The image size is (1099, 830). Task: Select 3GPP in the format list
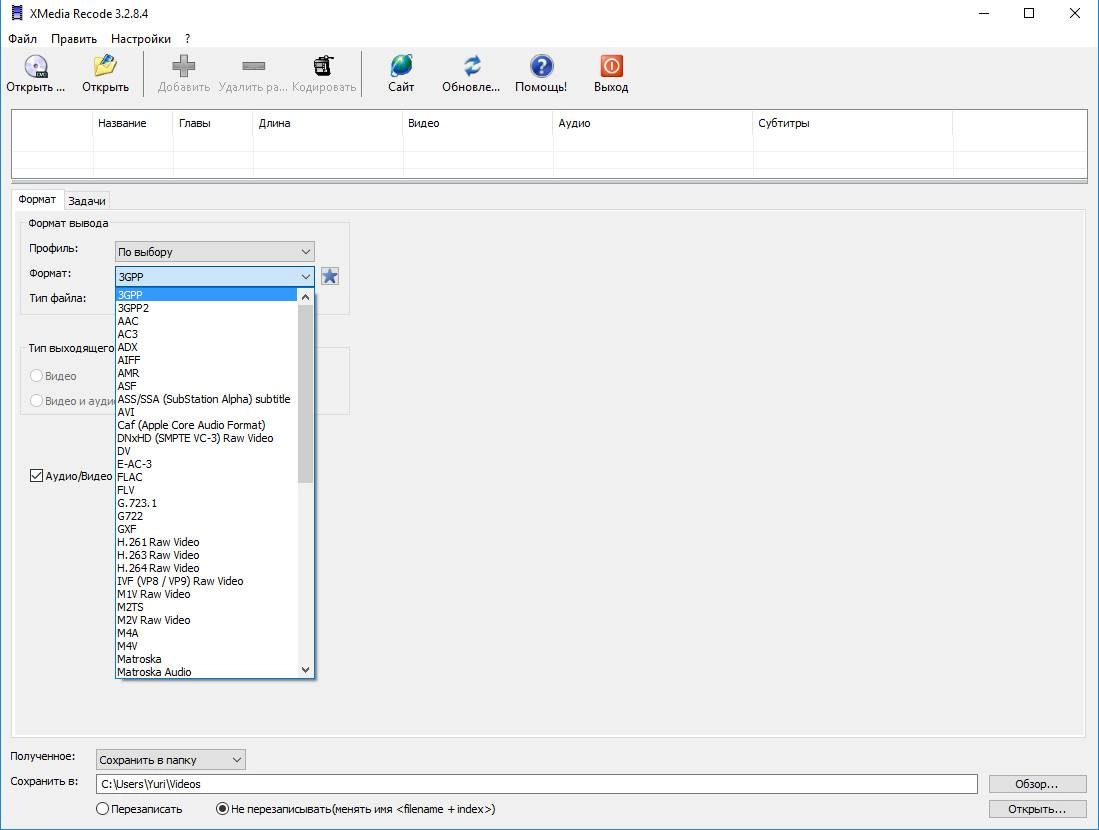click(x=207, y=295)
